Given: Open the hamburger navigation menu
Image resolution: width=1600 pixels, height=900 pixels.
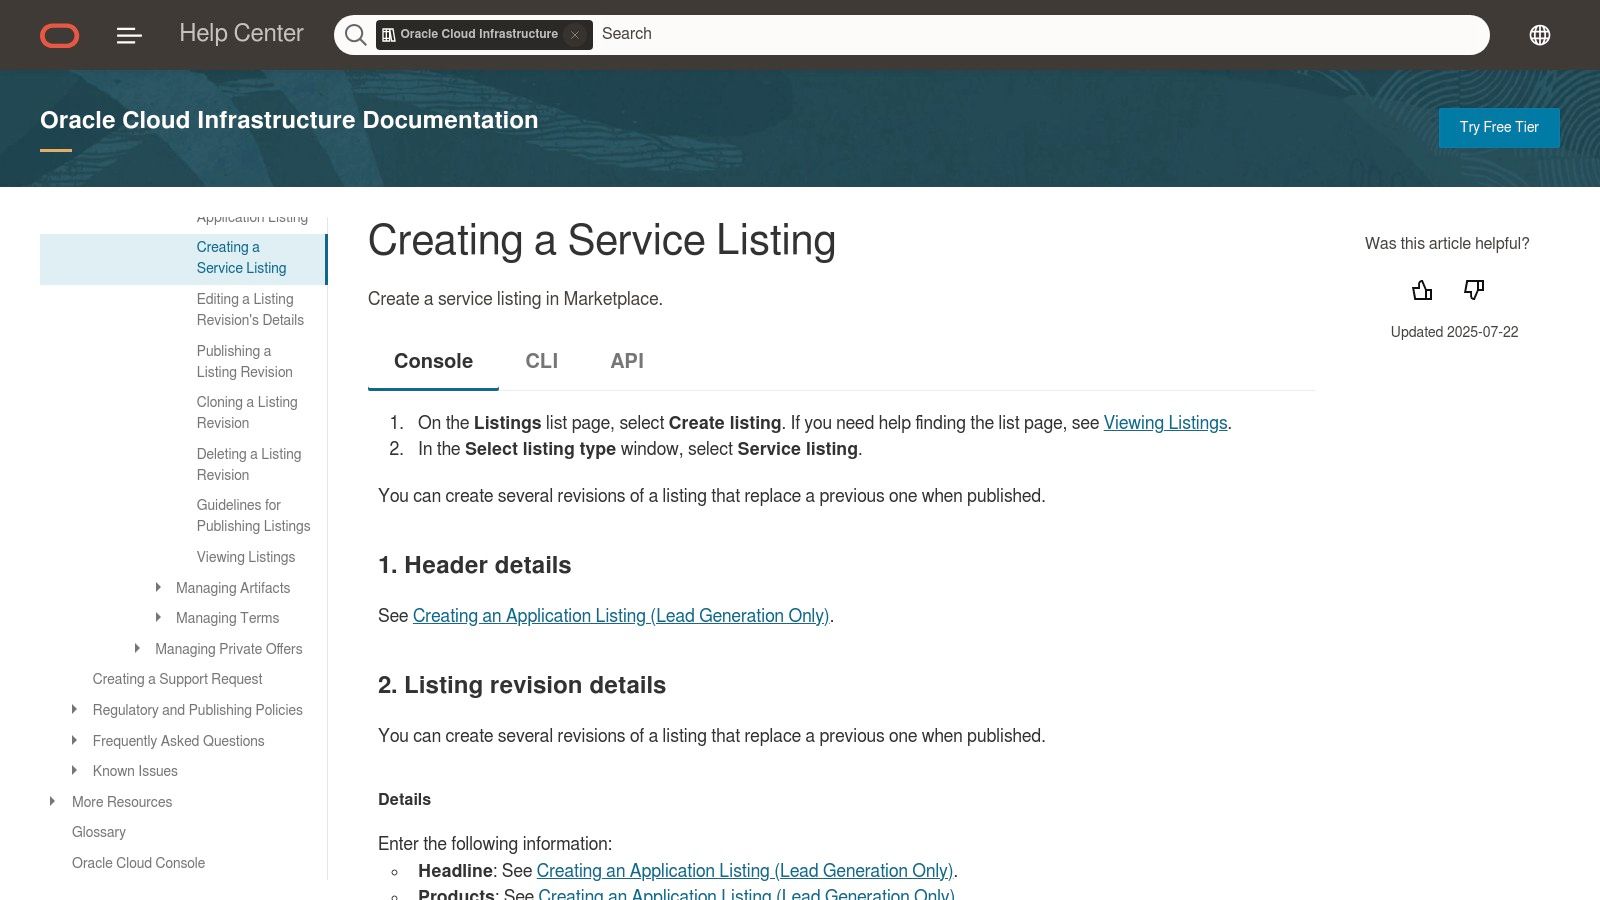Looking at the screenshot, I should (x=128, y=35).
